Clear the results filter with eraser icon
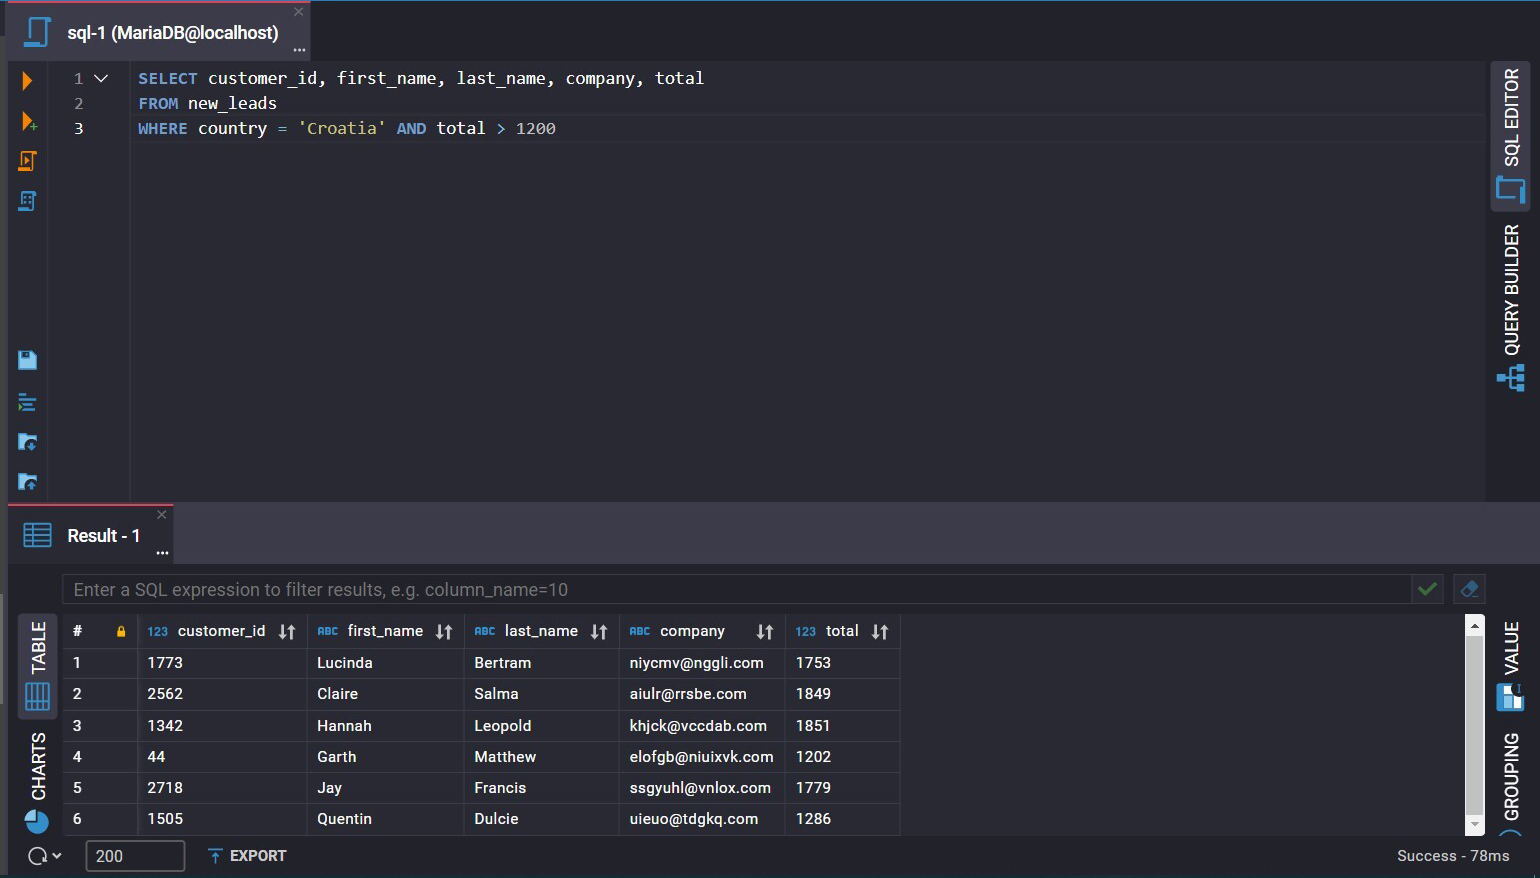Viewport: 1540px width, 878px height. point(1468,589)
